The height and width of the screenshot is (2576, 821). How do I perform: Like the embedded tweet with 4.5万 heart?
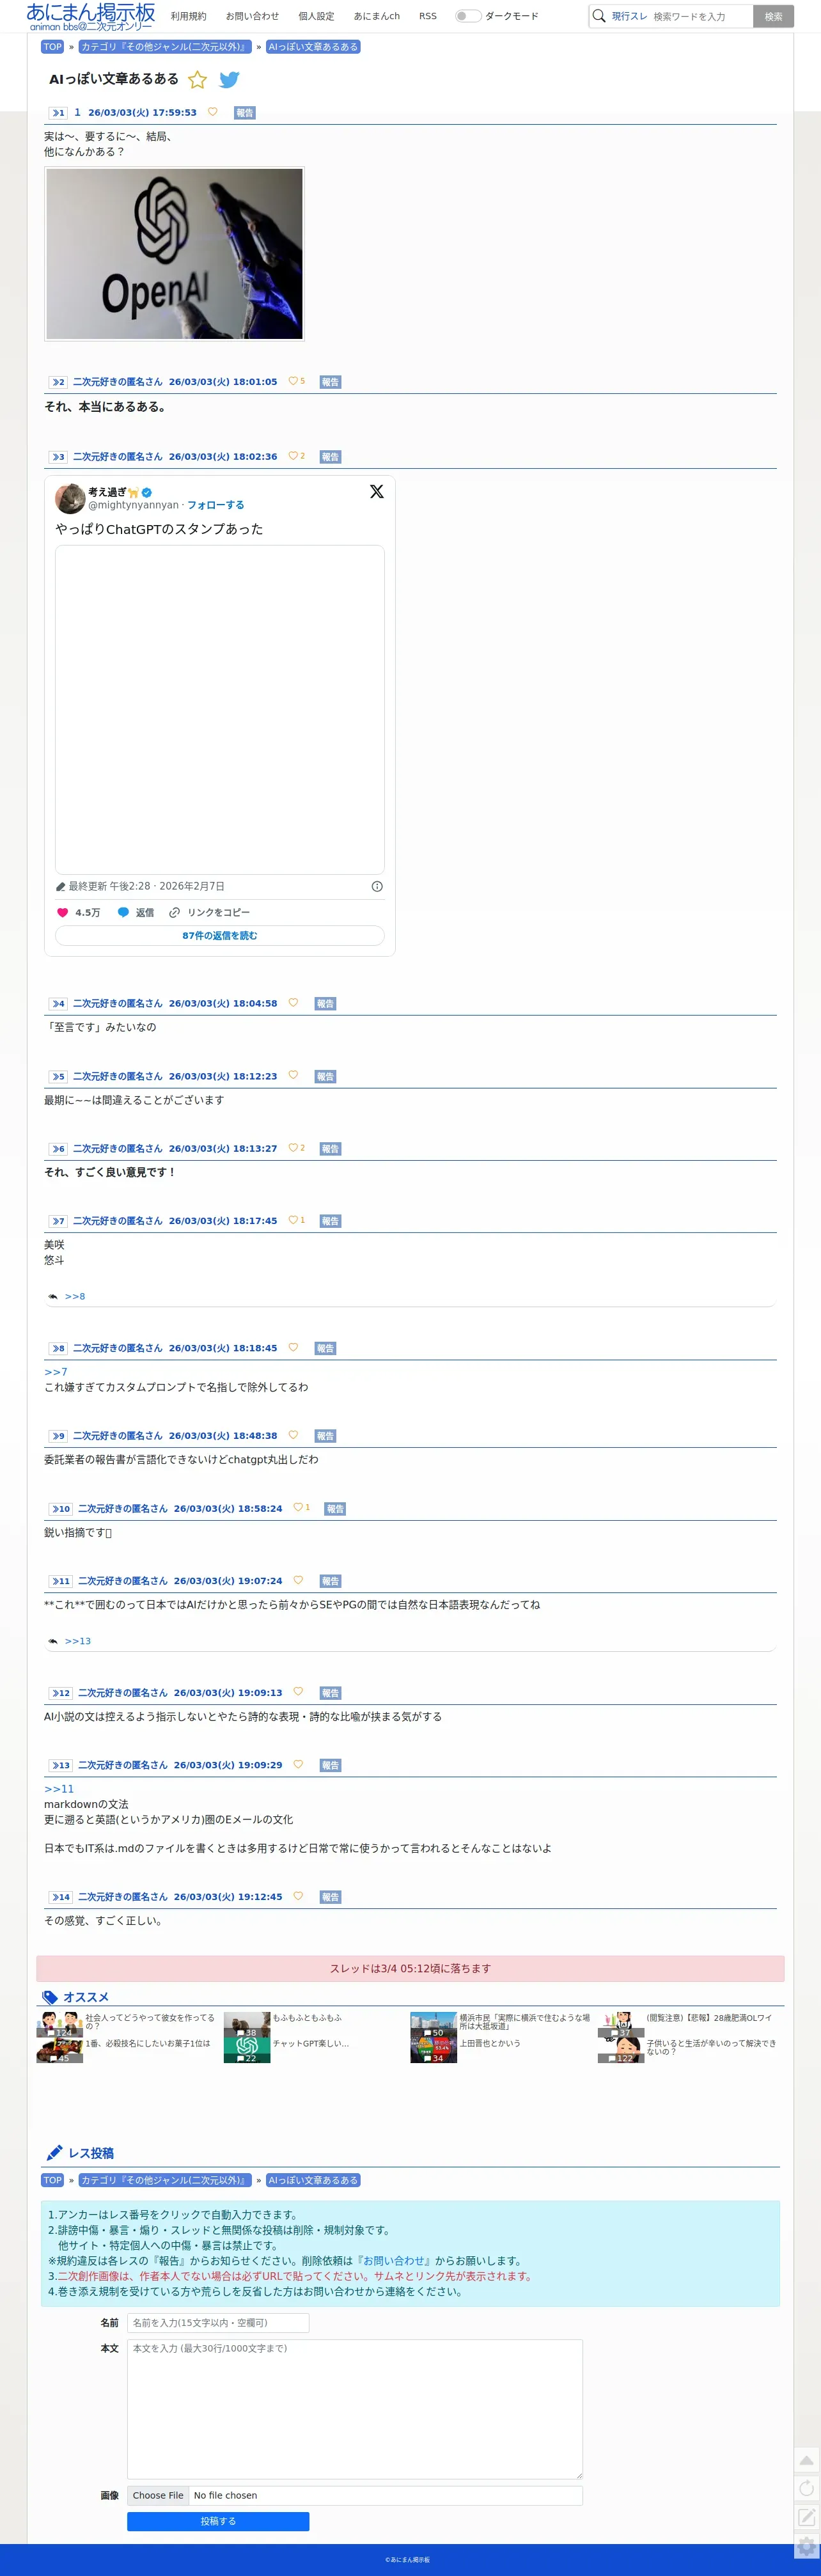(x=78, y=912)
